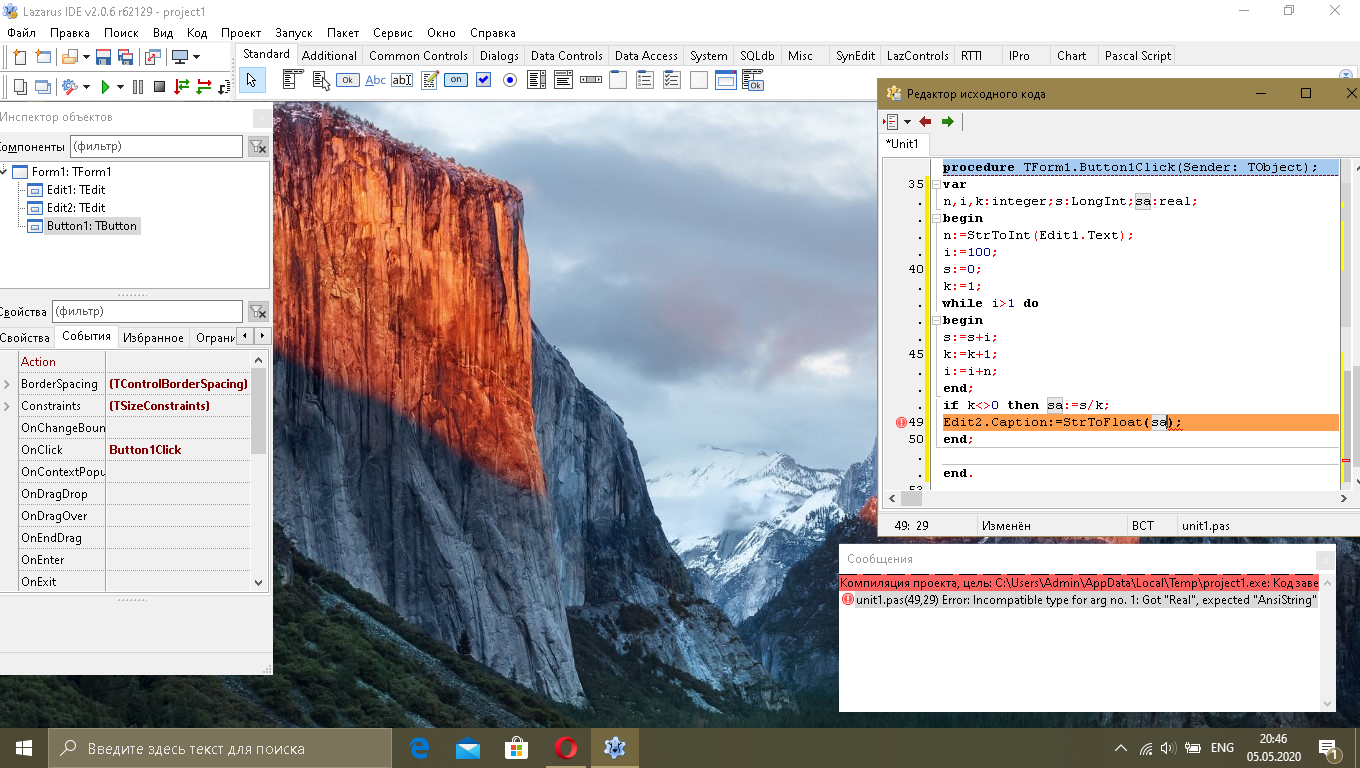Stop the running program
The width and height of the screenshot is (1360, 768).
(159, 87)
